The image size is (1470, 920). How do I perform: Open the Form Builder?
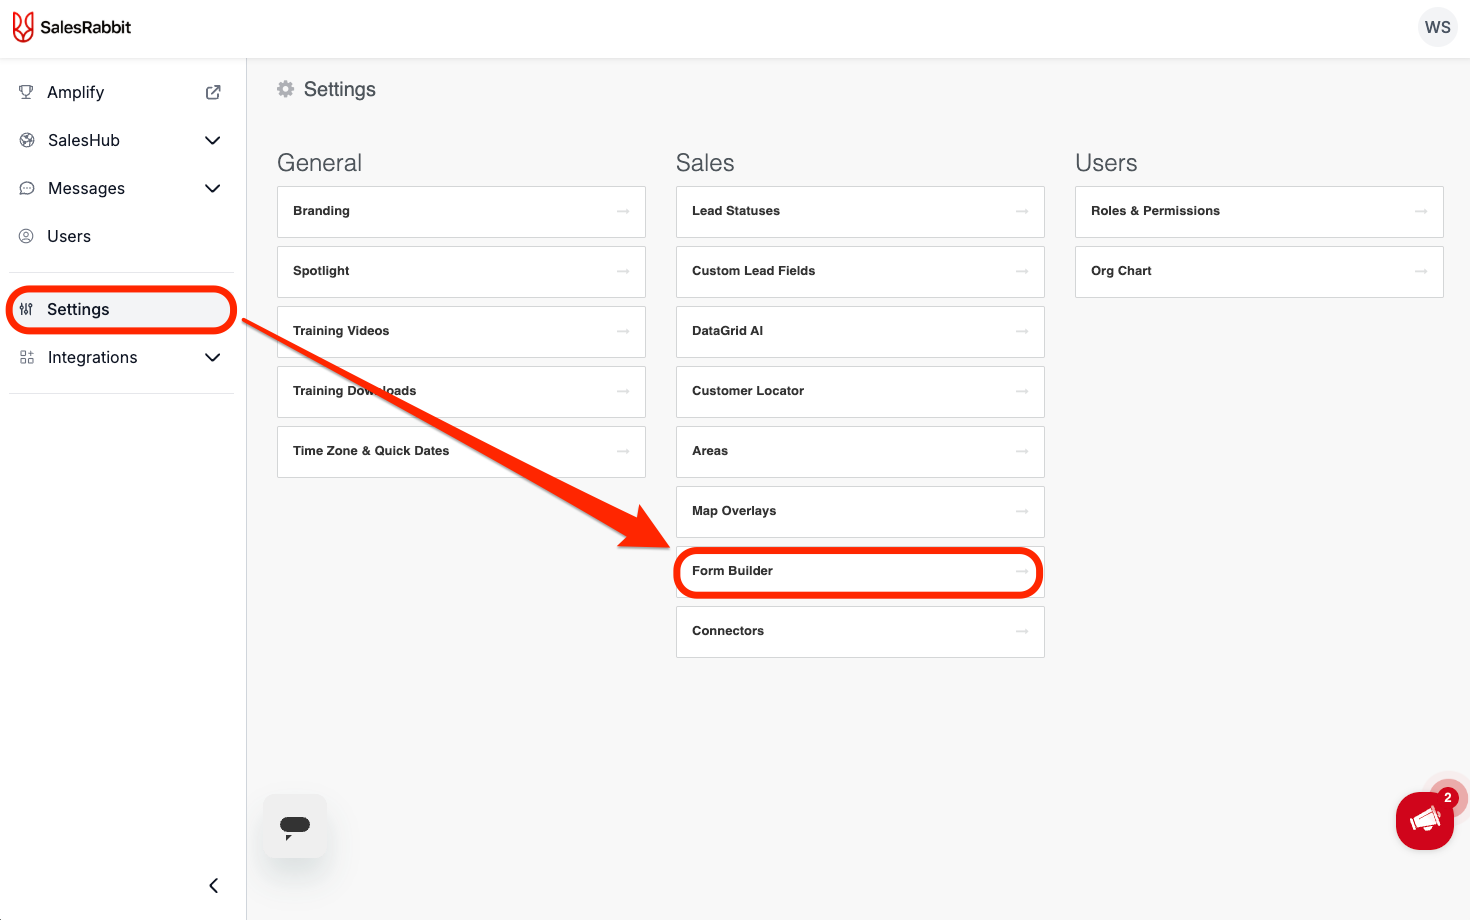point(860,572)
